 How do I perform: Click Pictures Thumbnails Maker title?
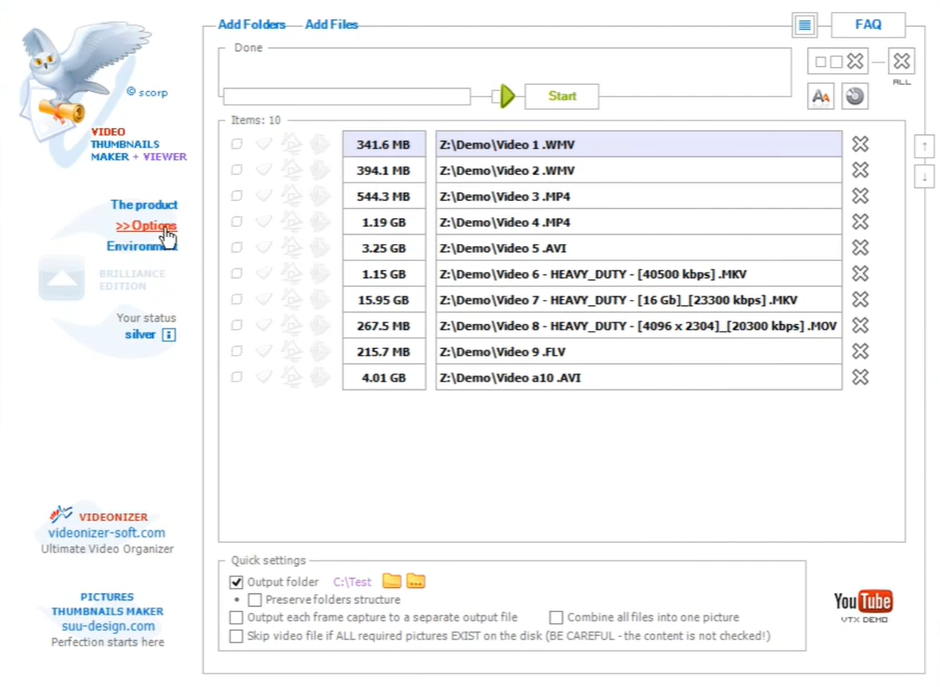(107, 604)
